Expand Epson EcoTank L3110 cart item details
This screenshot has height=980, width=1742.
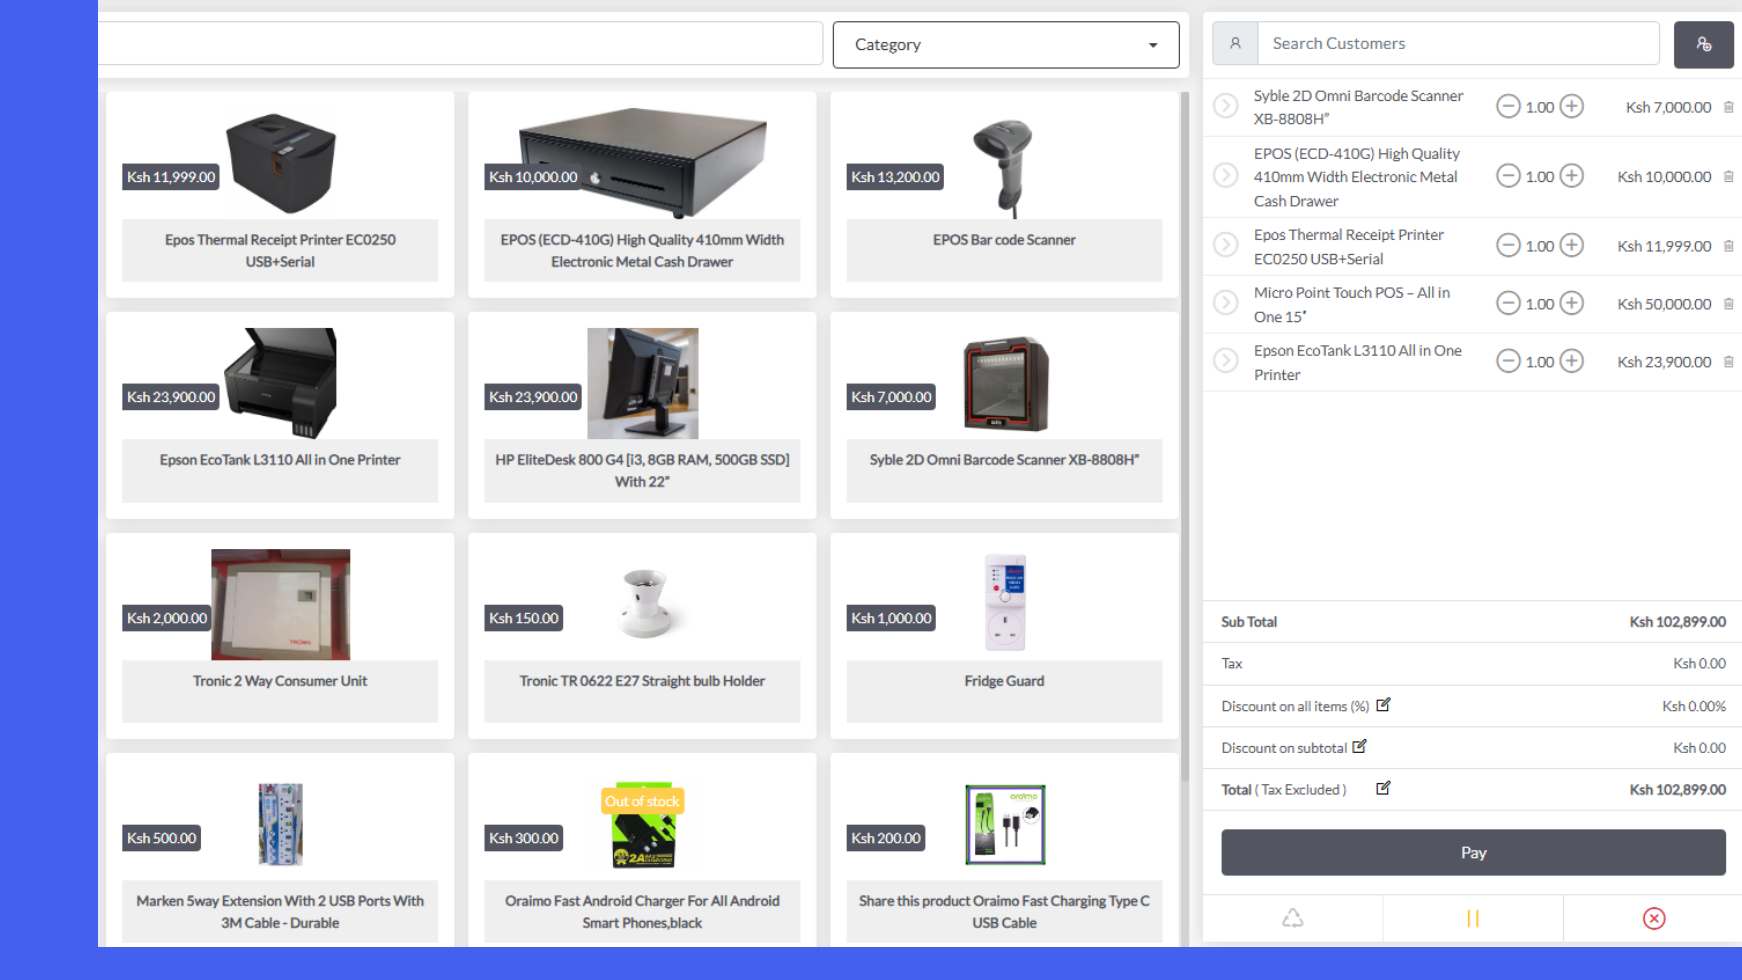pyautogui.click(x=1225, y=361)
